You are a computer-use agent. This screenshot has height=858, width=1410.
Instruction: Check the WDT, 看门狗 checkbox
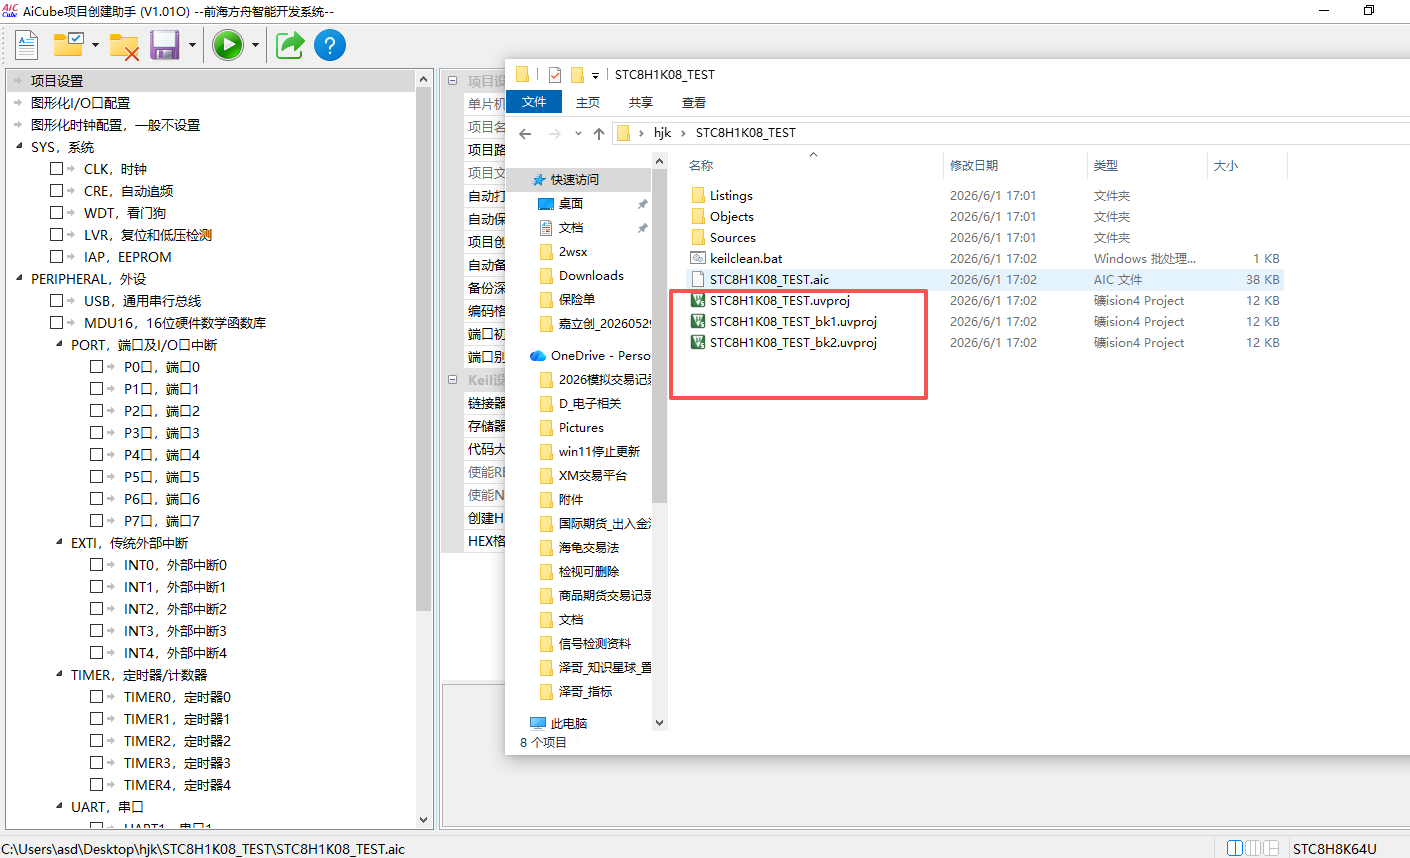pyautogui.click(x=57, y=213)
